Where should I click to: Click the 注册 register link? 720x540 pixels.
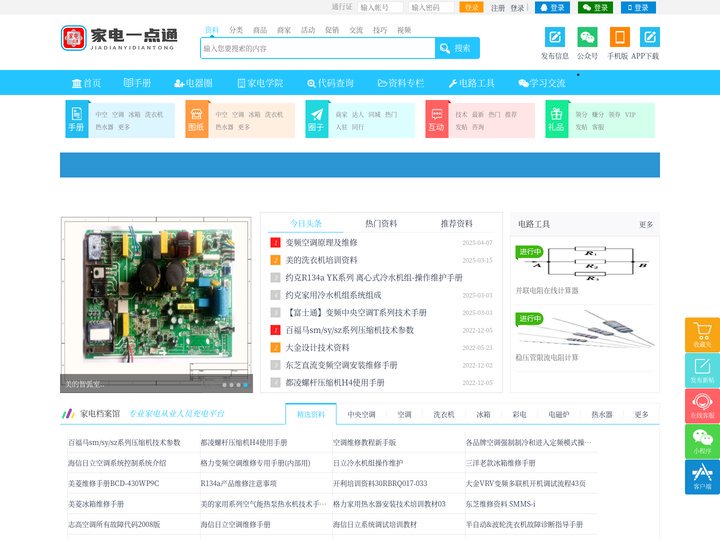click(497, 8)
